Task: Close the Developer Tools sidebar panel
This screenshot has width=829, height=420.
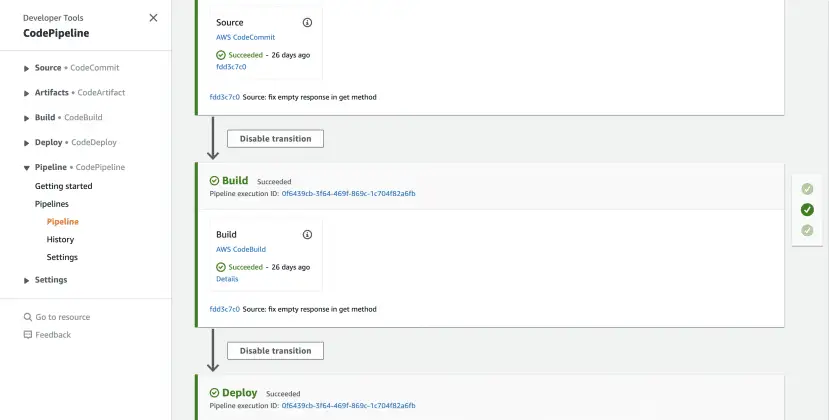Action: 153,18
